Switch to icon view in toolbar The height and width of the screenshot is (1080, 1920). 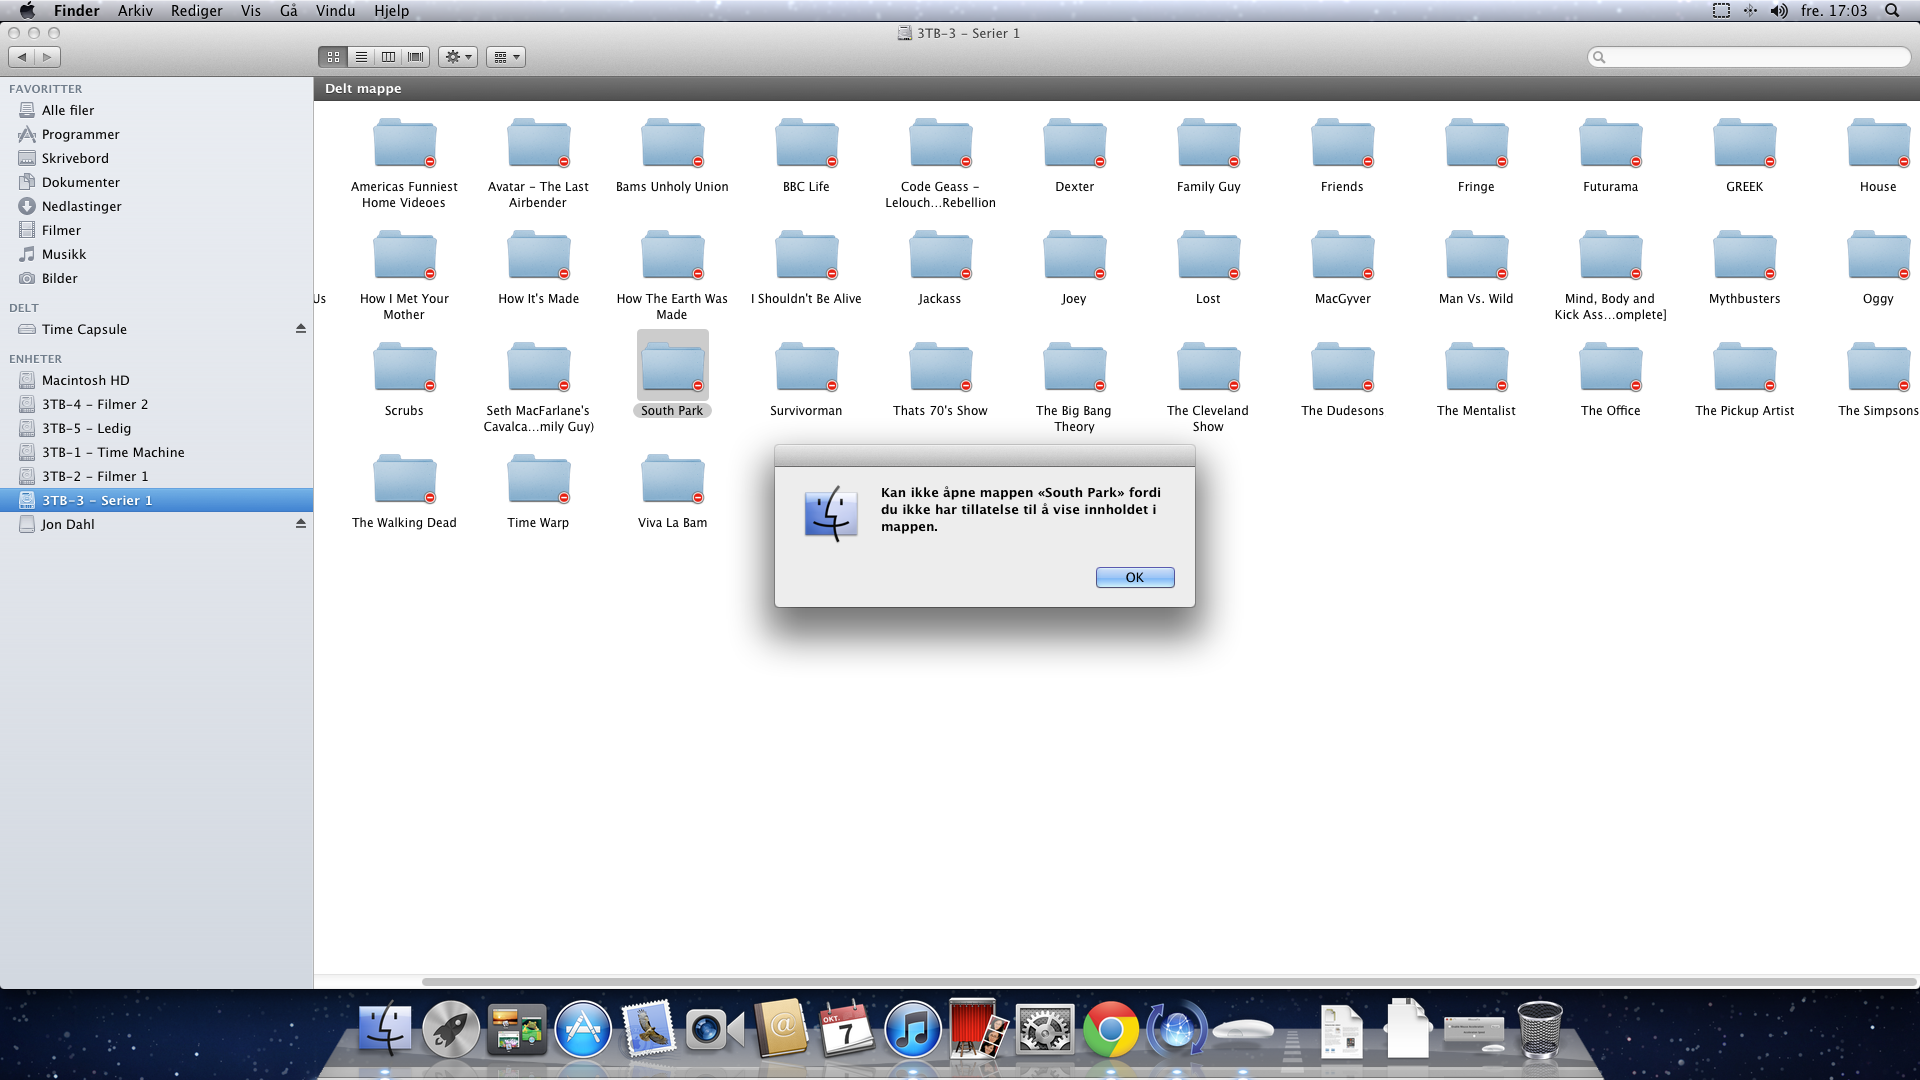click(x=333, y=57)
